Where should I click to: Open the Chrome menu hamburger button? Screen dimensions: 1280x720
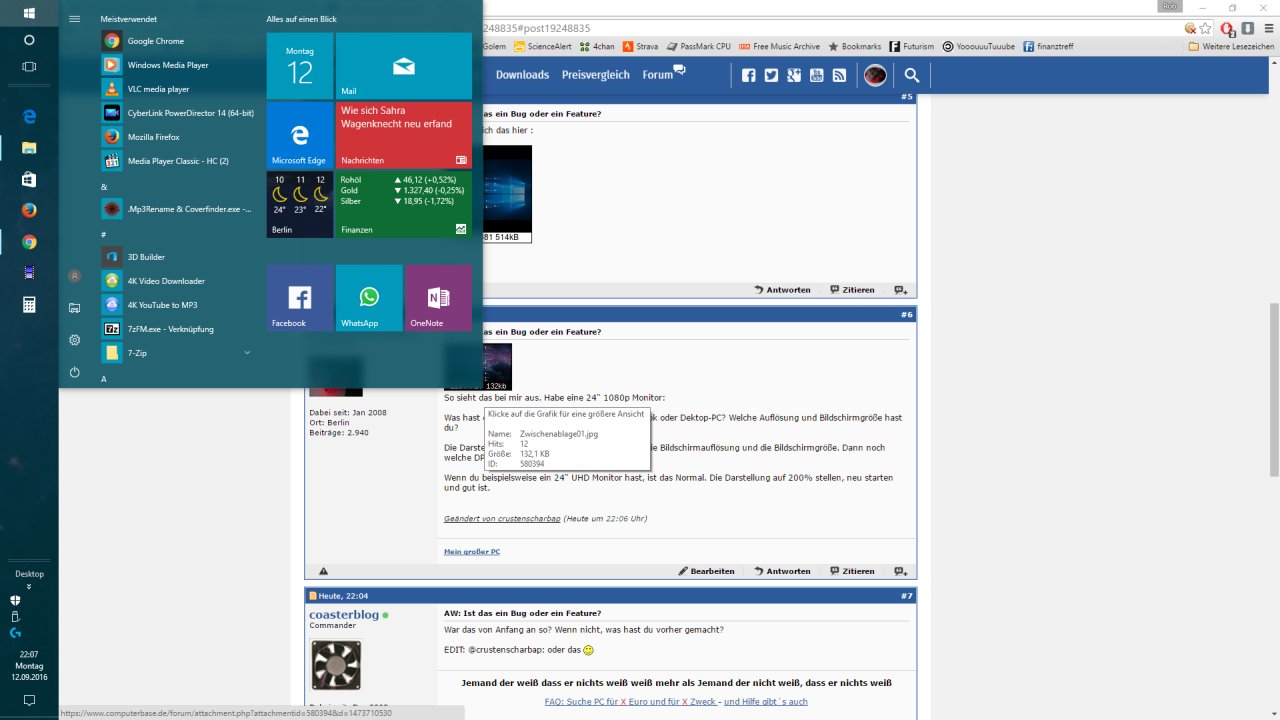(x=1267, y=28)
